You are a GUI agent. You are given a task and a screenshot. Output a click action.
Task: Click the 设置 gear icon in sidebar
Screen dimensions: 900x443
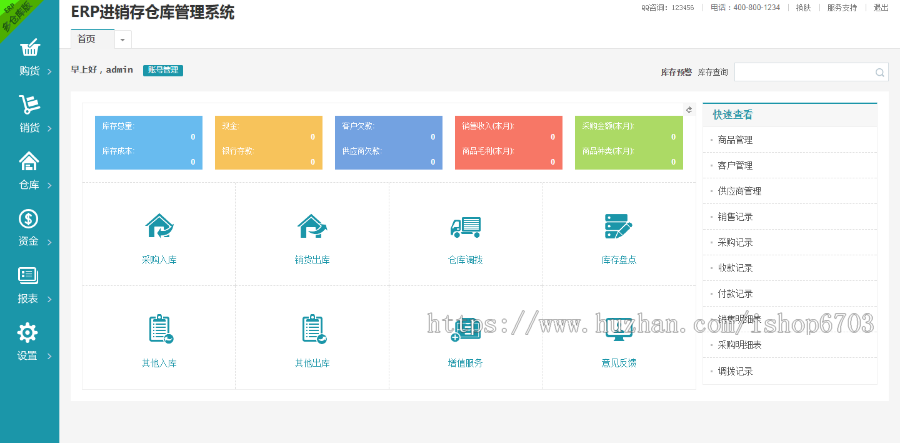click(x=28, y=332)
